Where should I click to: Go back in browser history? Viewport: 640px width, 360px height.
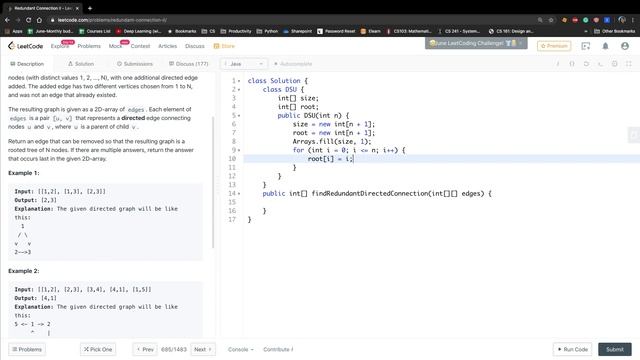coord(7,20)
